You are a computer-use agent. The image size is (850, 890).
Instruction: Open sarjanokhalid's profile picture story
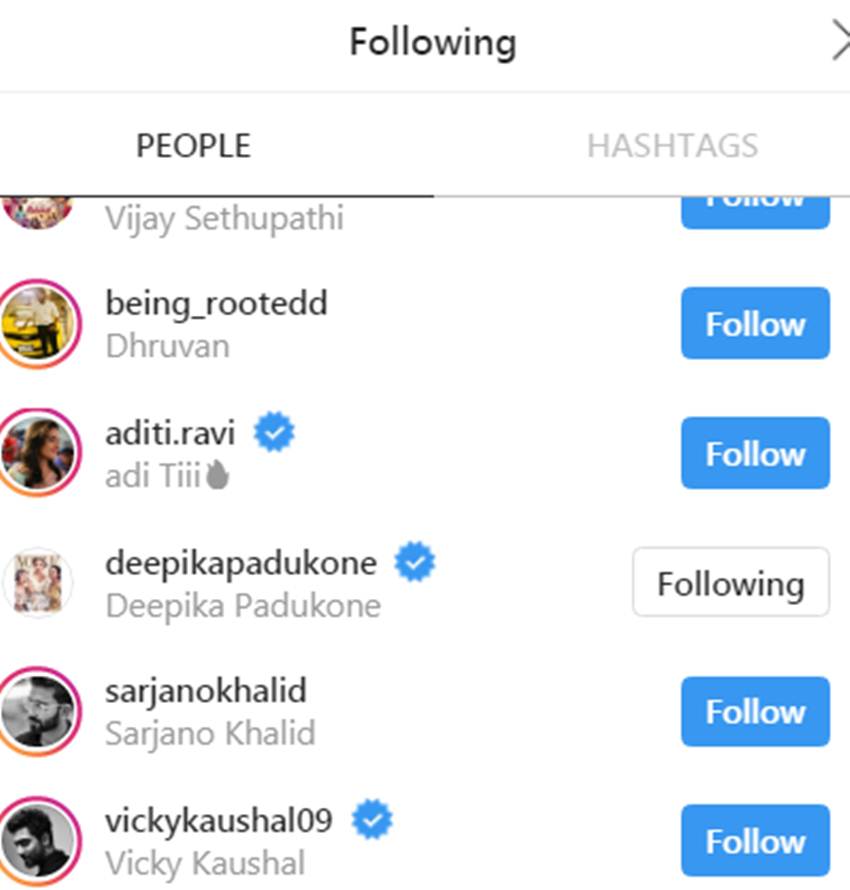tap(39, 712)
